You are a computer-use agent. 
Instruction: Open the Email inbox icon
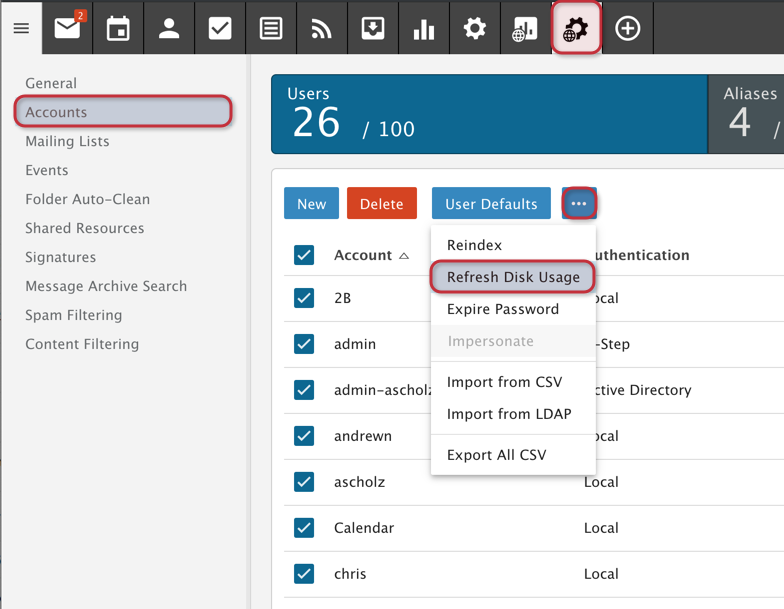coord(67,28)
